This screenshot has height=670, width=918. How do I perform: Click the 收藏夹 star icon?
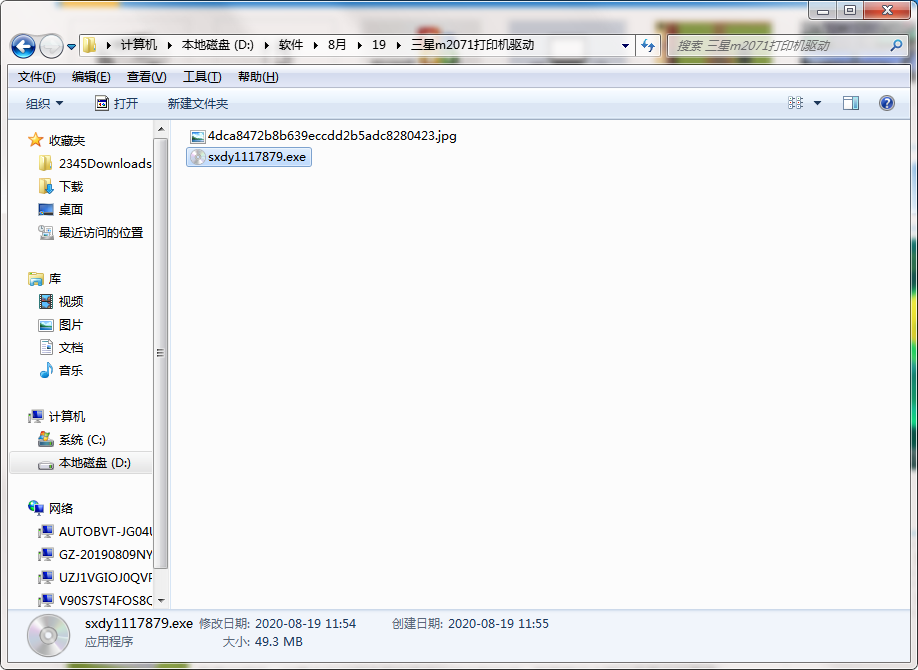pyautogui.click(x=36, y=140)
